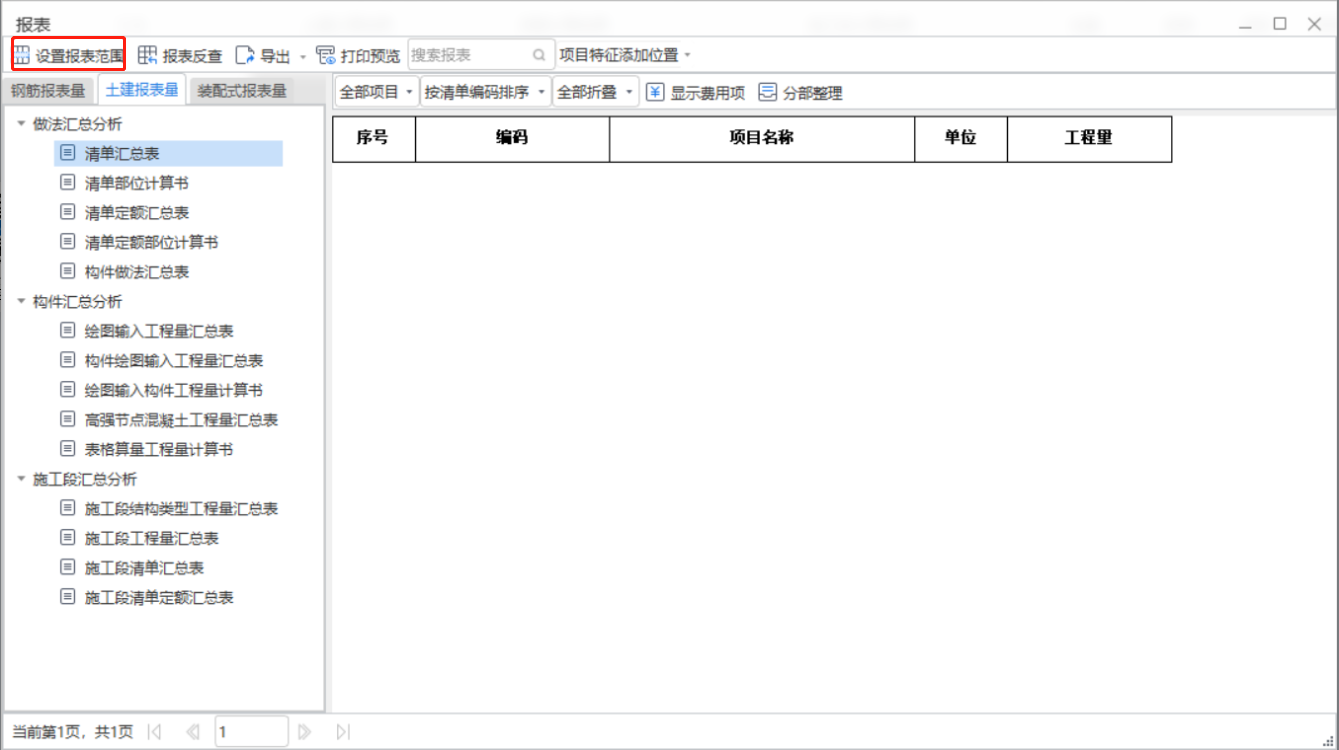This screenshot has height=750, width=1339.
Task: Click document icon beside 构件做法汇总表
Action: (x=68, y=271)
